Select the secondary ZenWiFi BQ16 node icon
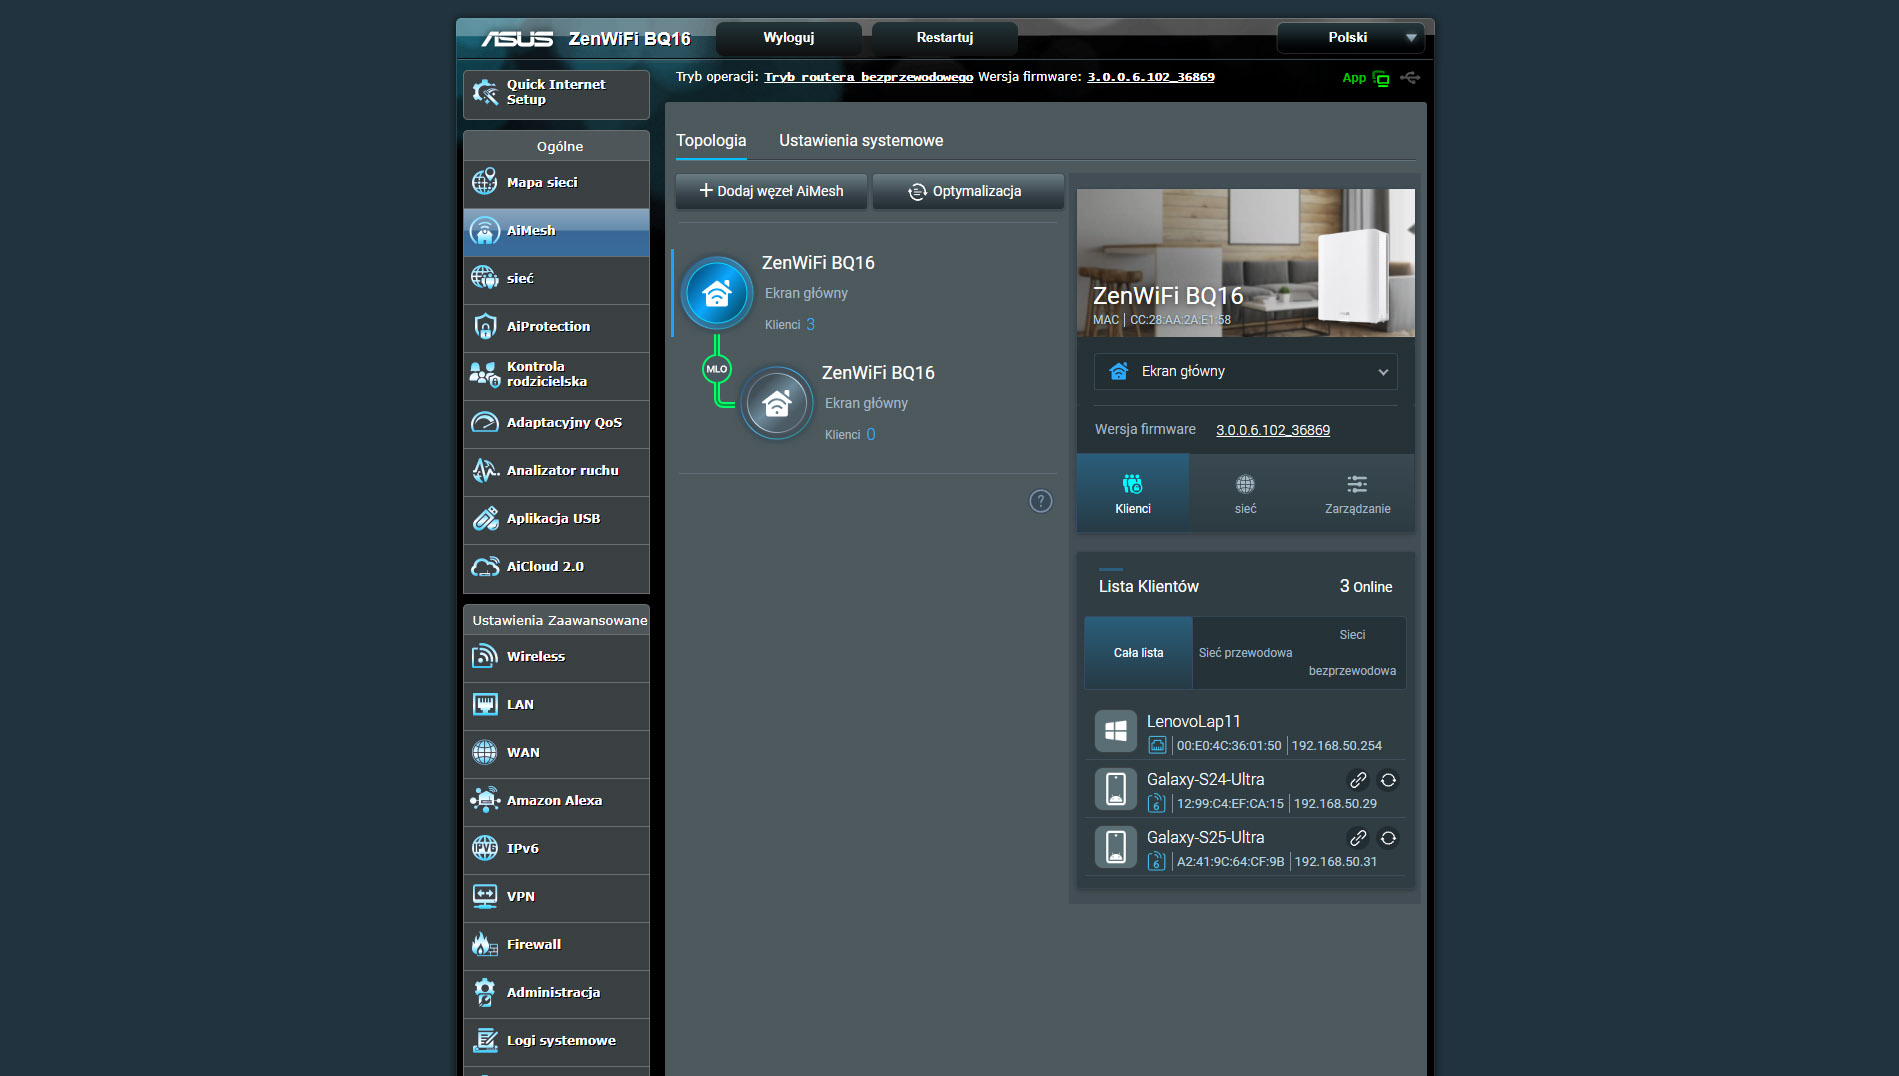The width and height of the screenshot is (1899, 1076). [x=777, y=404]
